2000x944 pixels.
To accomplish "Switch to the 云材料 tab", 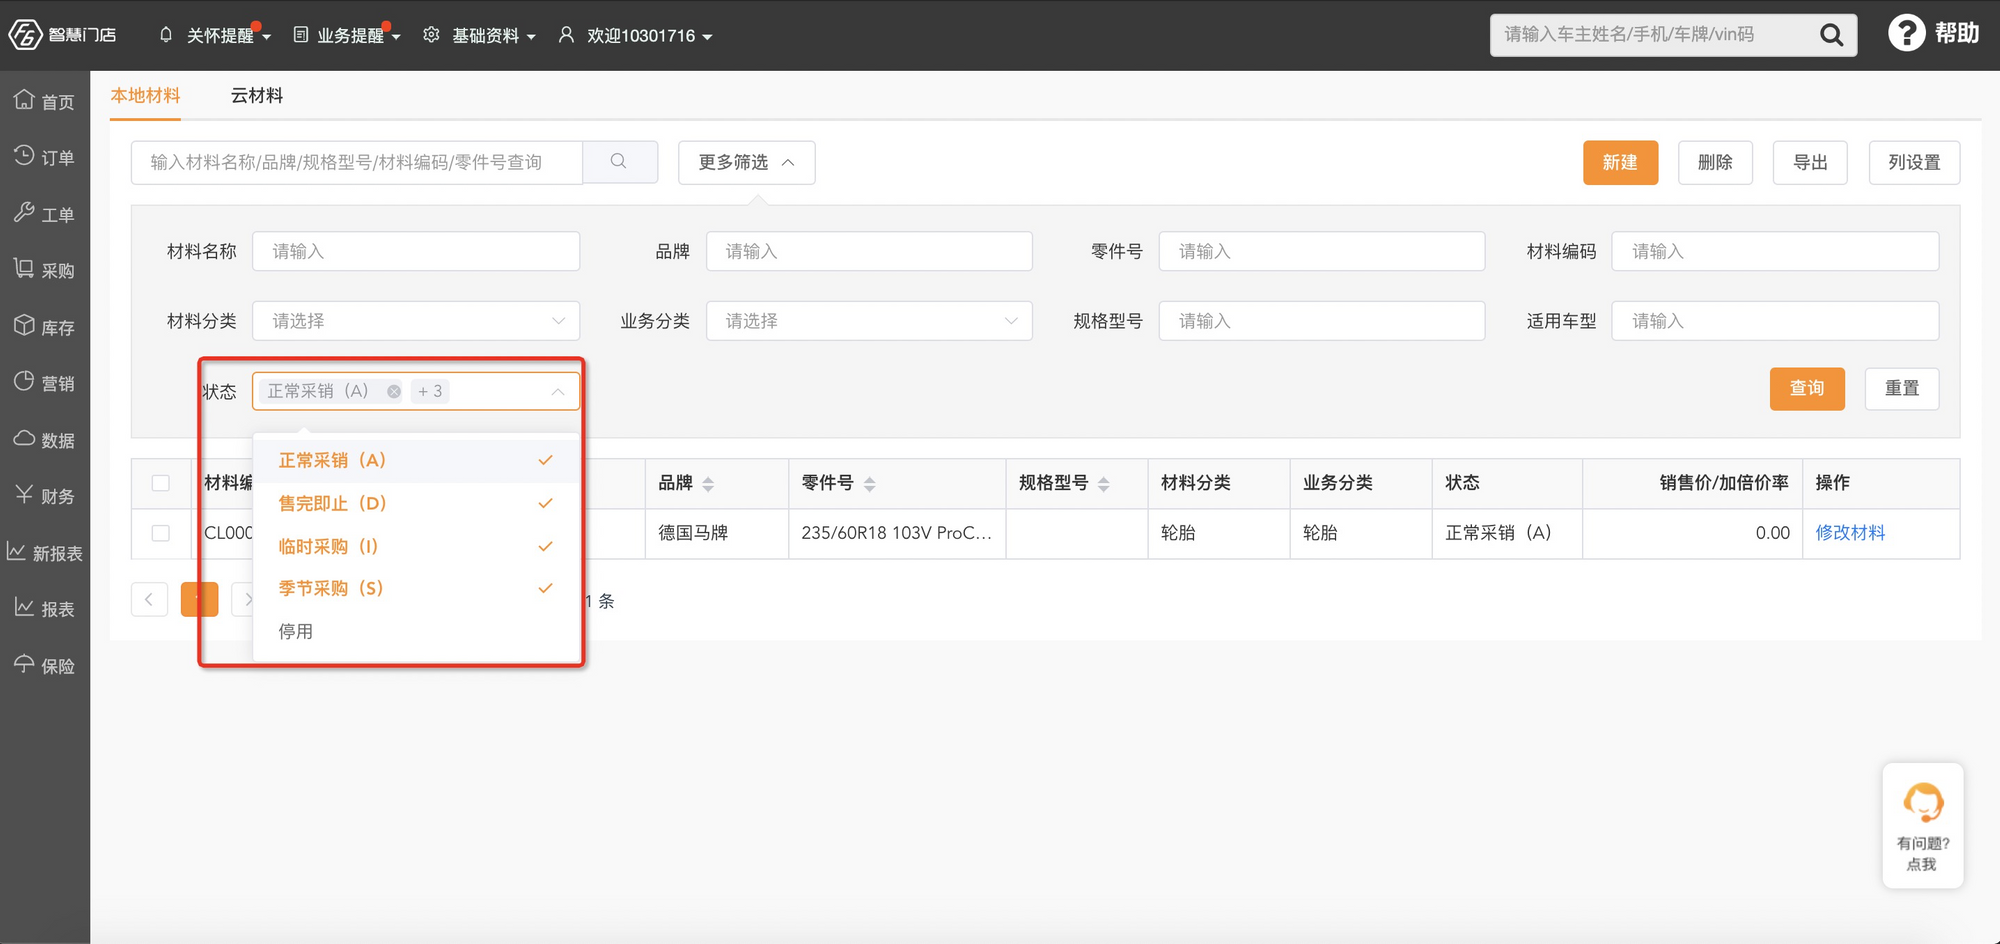I will pyautogui.click(x=256, y=95).
